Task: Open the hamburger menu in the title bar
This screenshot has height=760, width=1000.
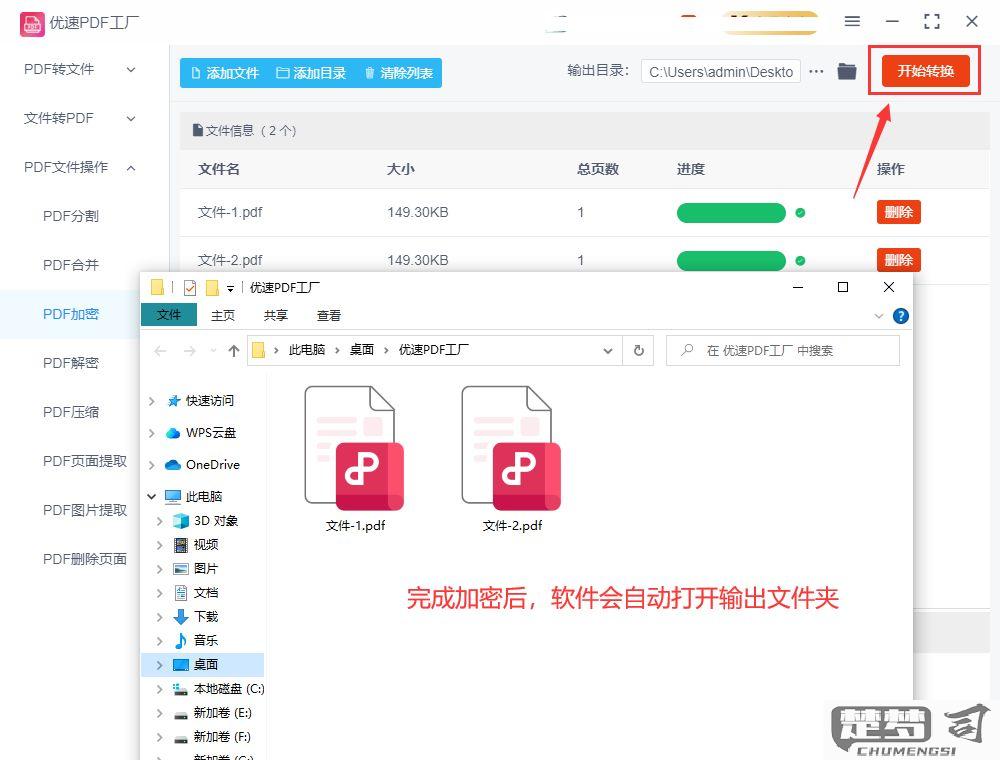Action: pos(852,22)
